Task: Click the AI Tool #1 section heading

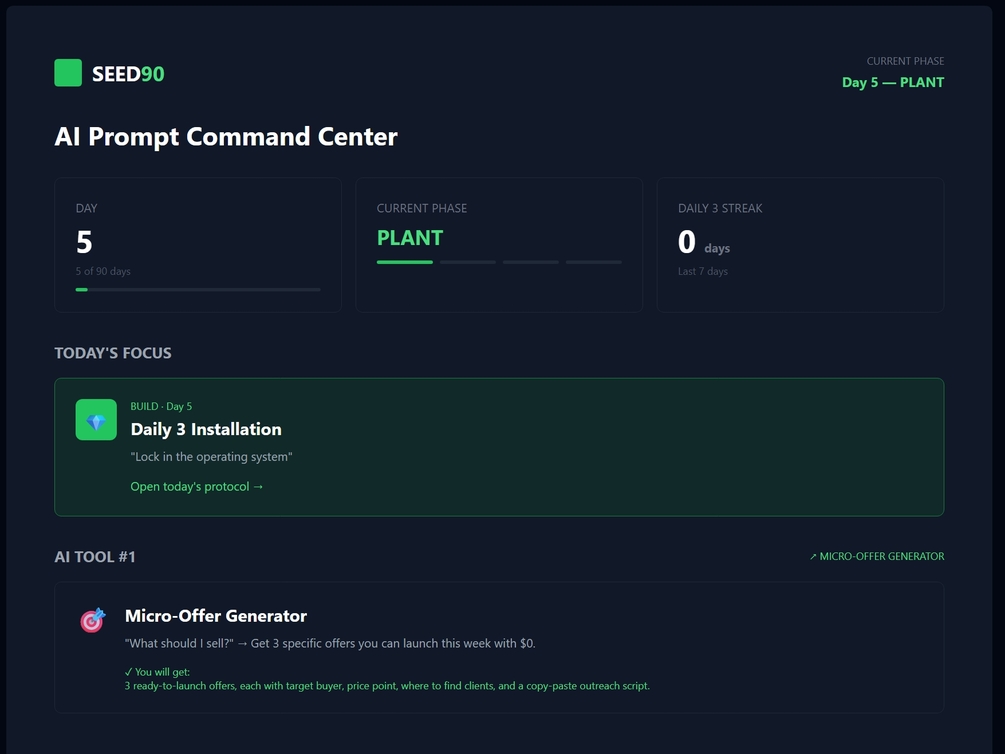Action: [95, 557]
